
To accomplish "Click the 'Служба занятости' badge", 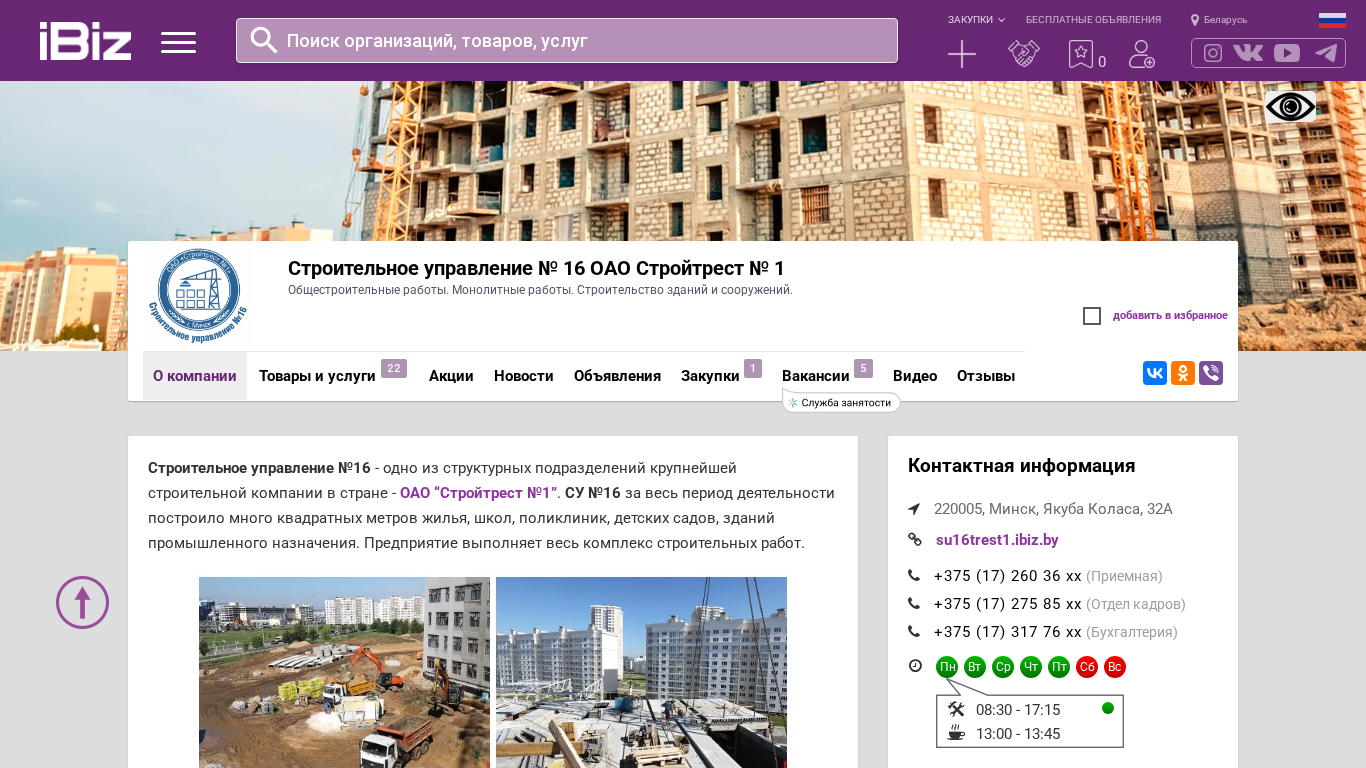I will point(841,402).
